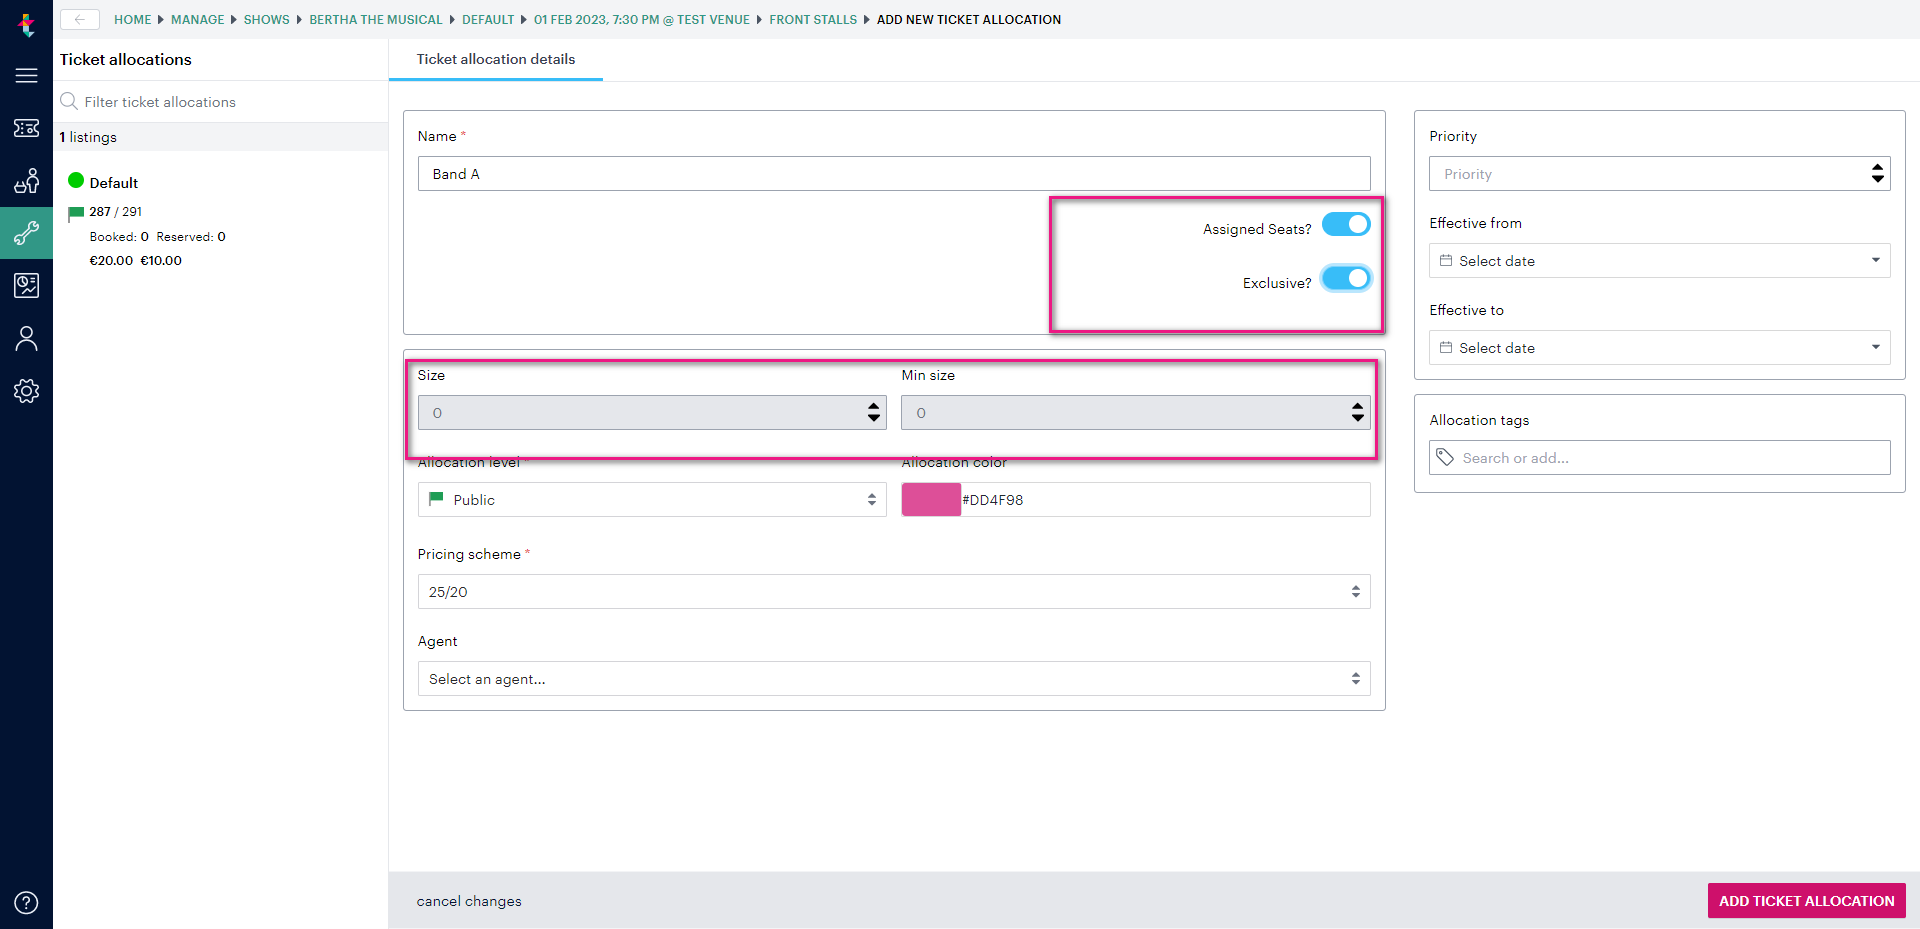Open the settings gear icon

point(27,391)
